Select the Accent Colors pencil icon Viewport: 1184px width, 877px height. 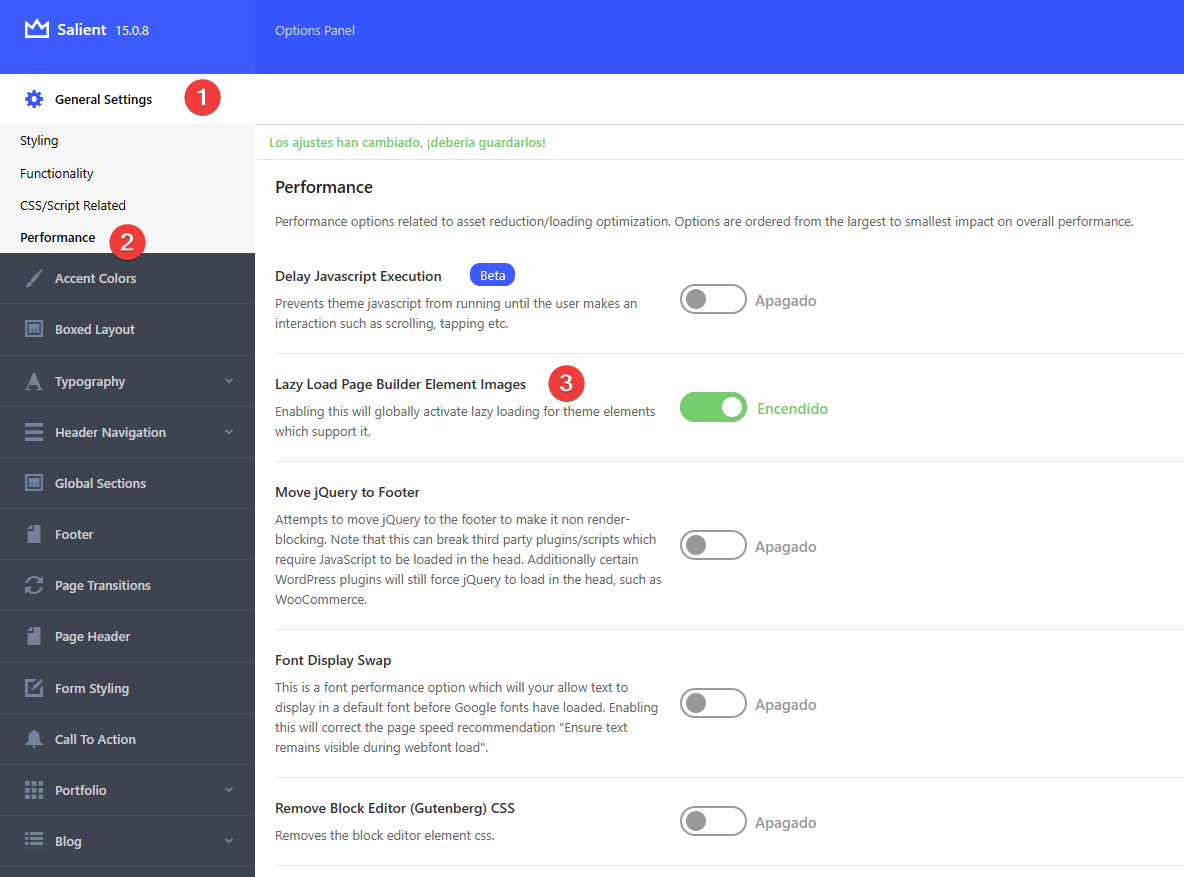tap(35, 278)
